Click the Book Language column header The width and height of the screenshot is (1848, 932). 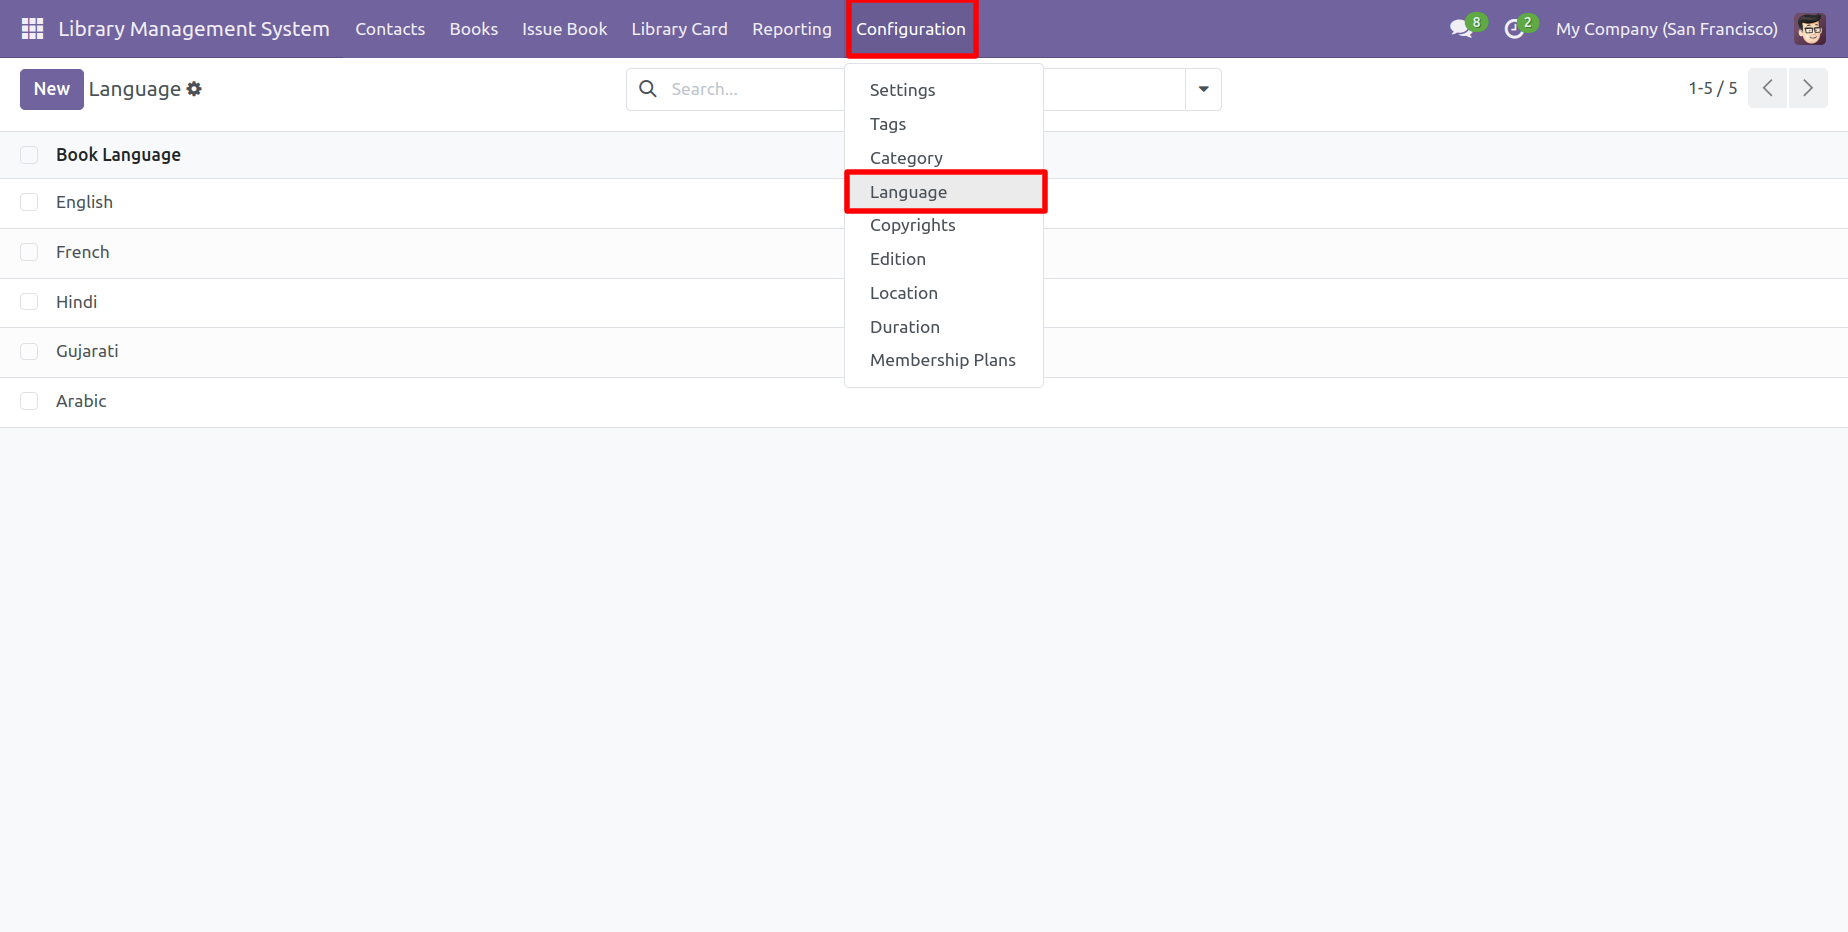118,155
